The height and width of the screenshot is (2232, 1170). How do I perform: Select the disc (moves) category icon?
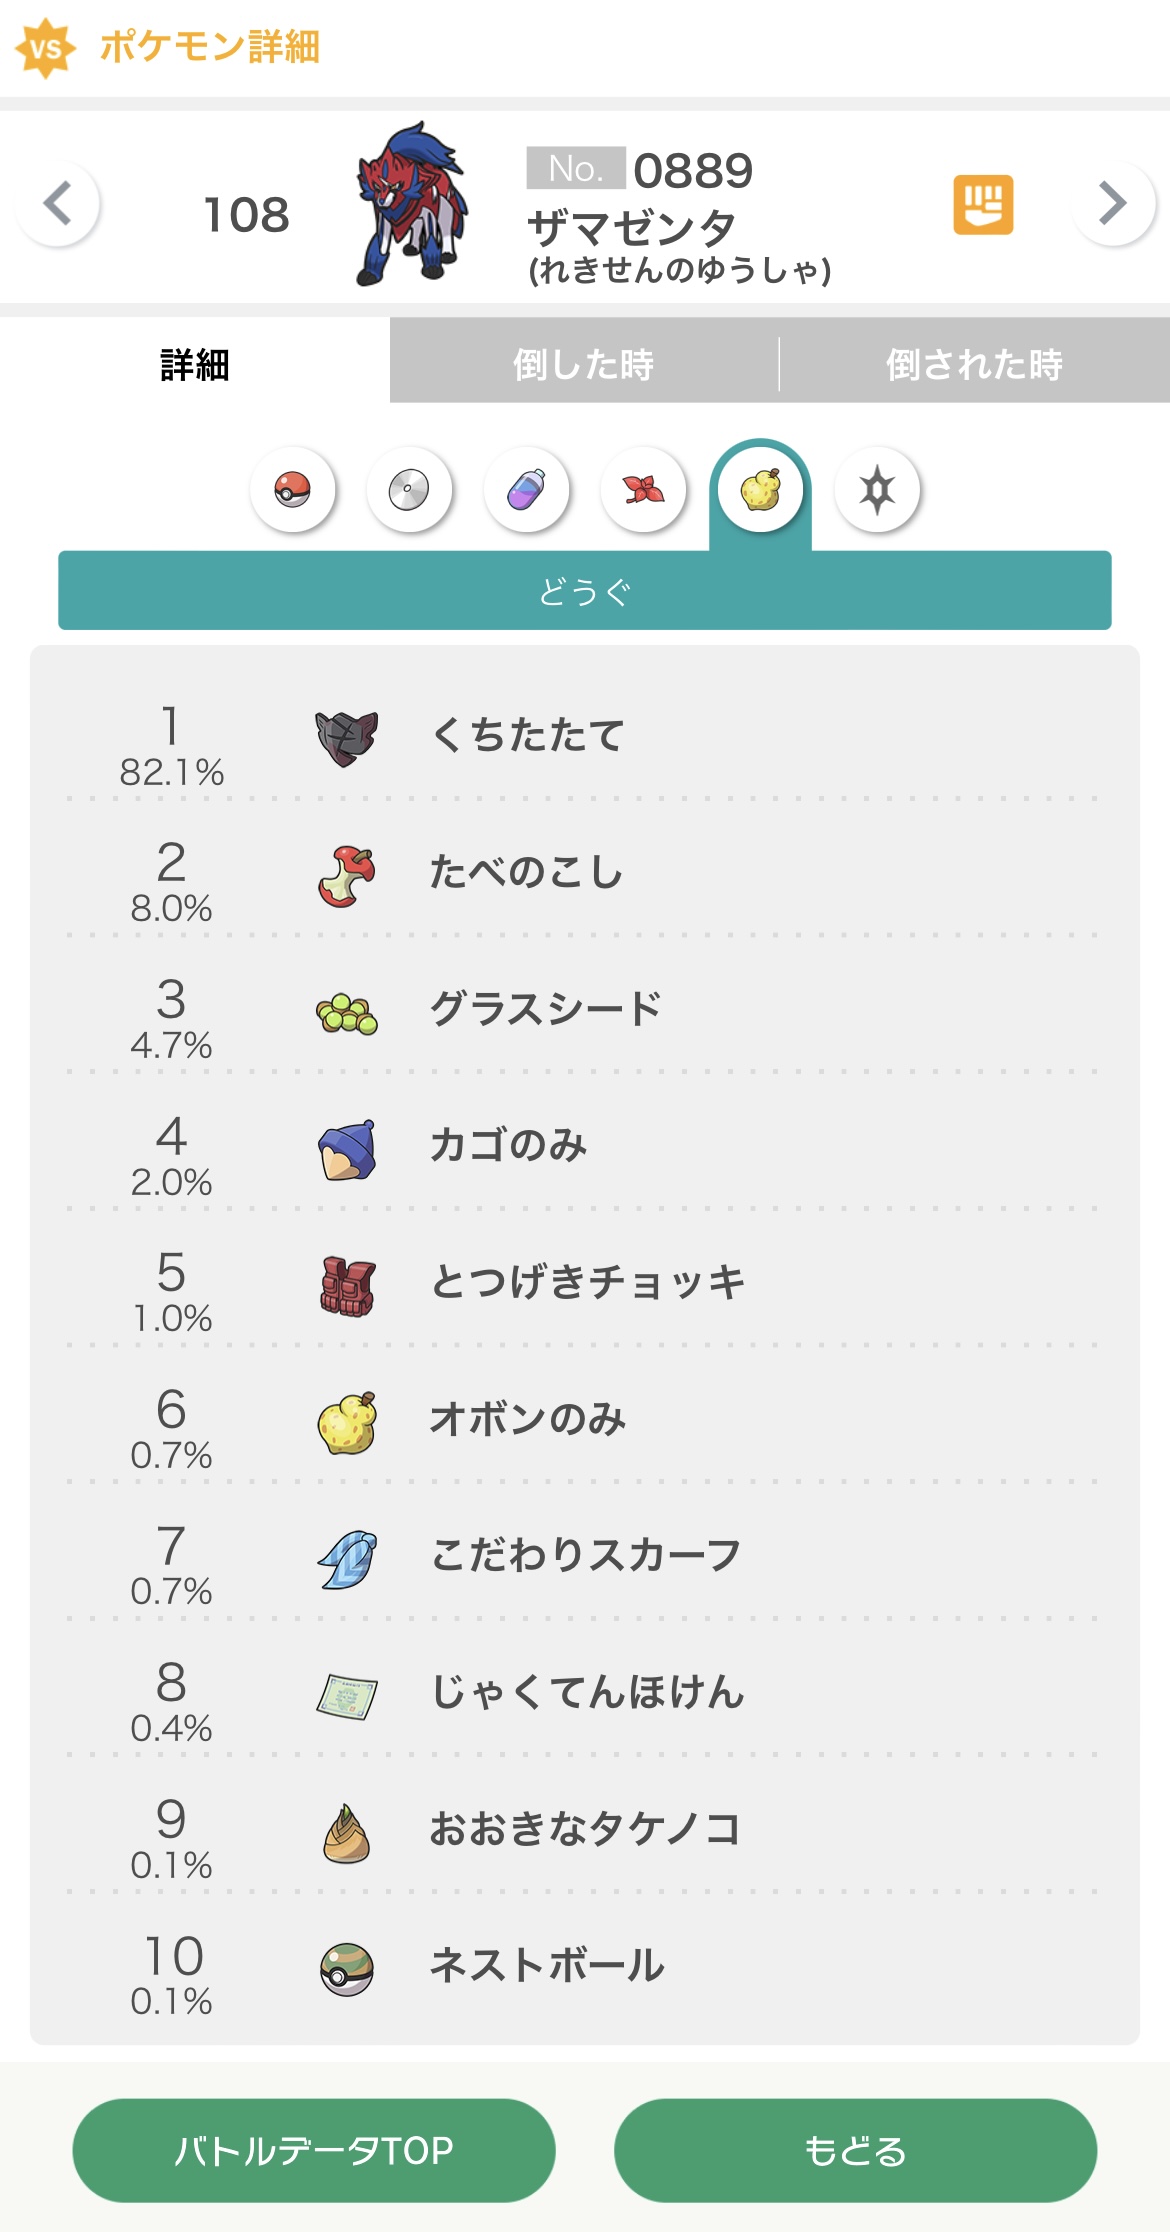coord(409,490)
